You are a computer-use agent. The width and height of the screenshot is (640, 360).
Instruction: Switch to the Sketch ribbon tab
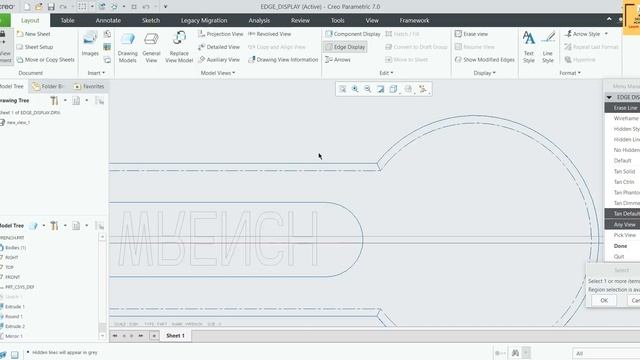151,20
